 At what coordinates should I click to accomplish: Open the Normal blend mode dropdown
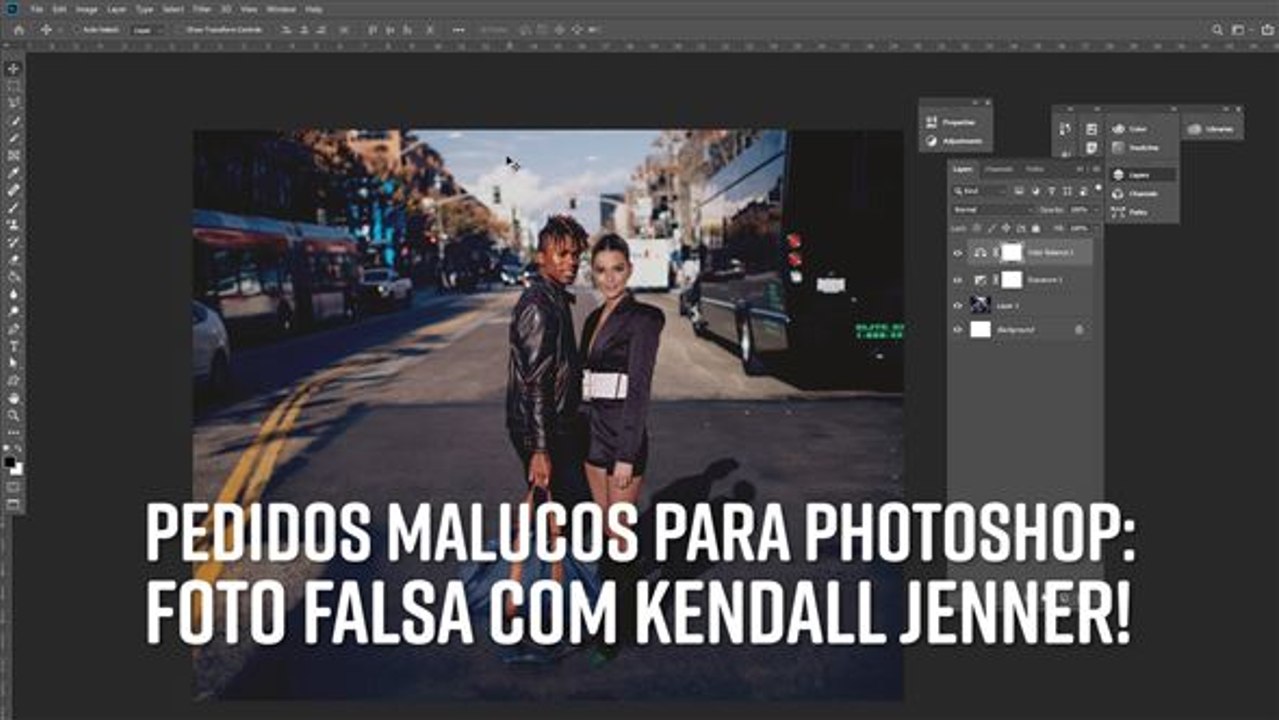992,210
